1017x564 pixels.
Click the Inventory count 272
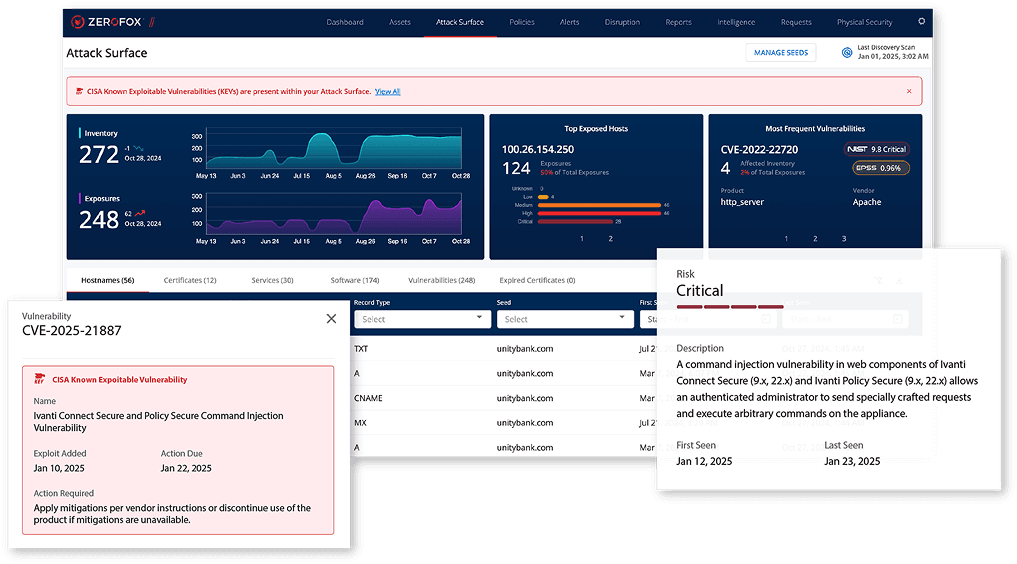click(99, 154)
